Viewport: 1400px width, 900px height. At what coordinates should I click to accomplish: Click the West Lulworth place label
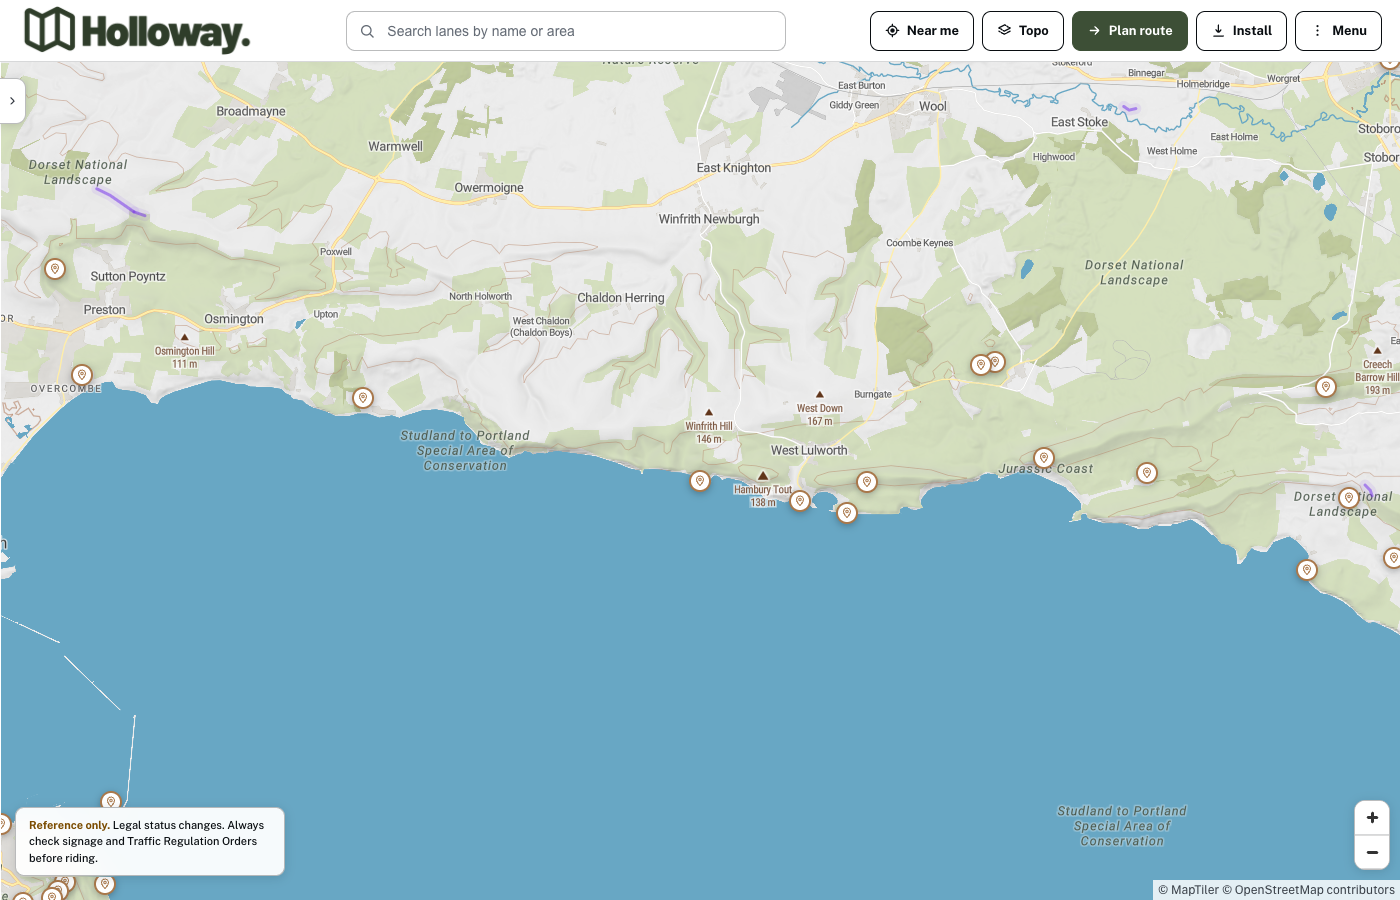(809, 450)
